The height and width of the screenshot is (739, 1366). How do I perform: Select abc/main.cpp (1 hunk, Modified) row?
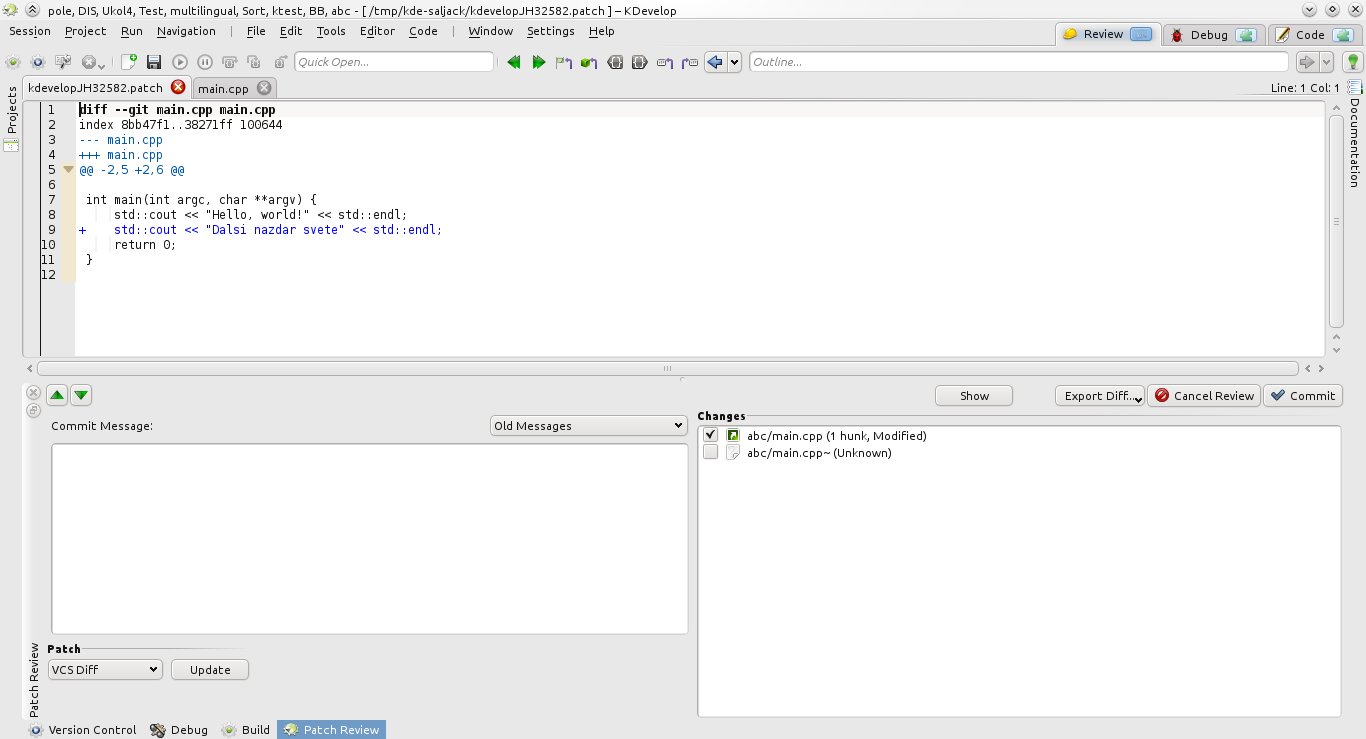[1019, 436]
